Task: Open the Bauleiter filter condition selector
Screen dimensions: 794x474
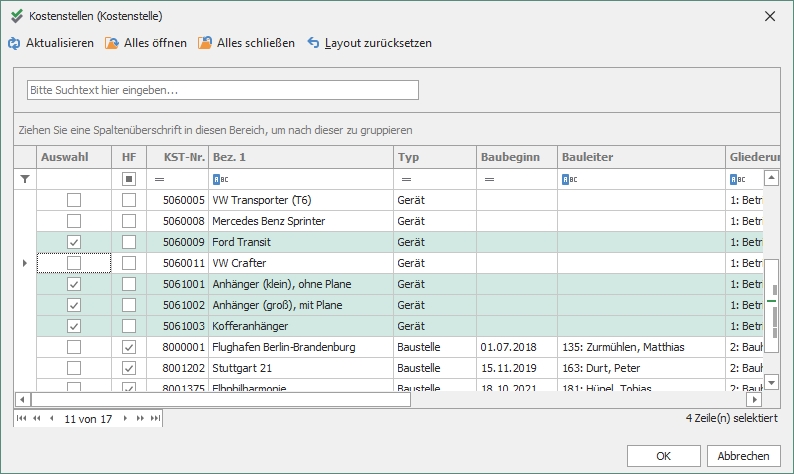Action: coord(569,179)
